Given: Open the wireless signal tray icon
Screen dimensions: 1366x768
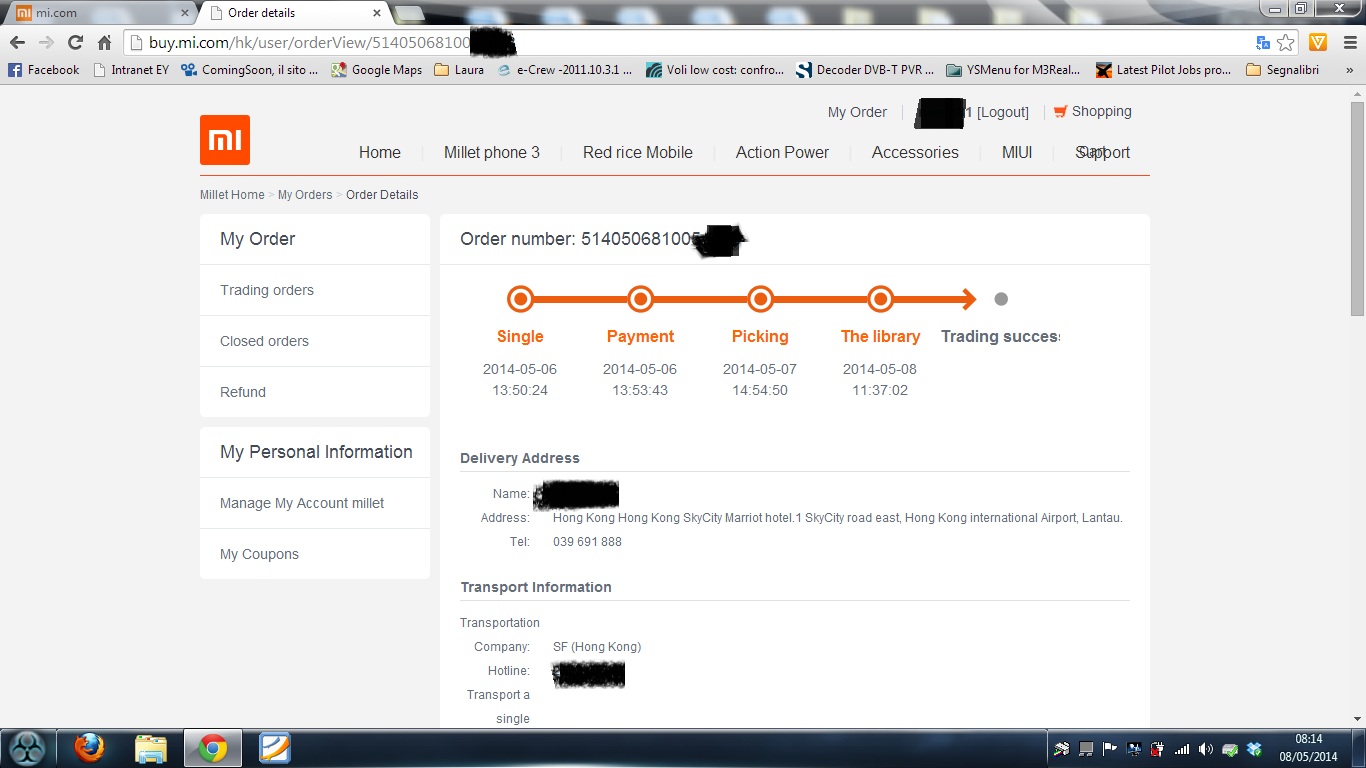Looking at the screenshot, I should (1182, 748).
